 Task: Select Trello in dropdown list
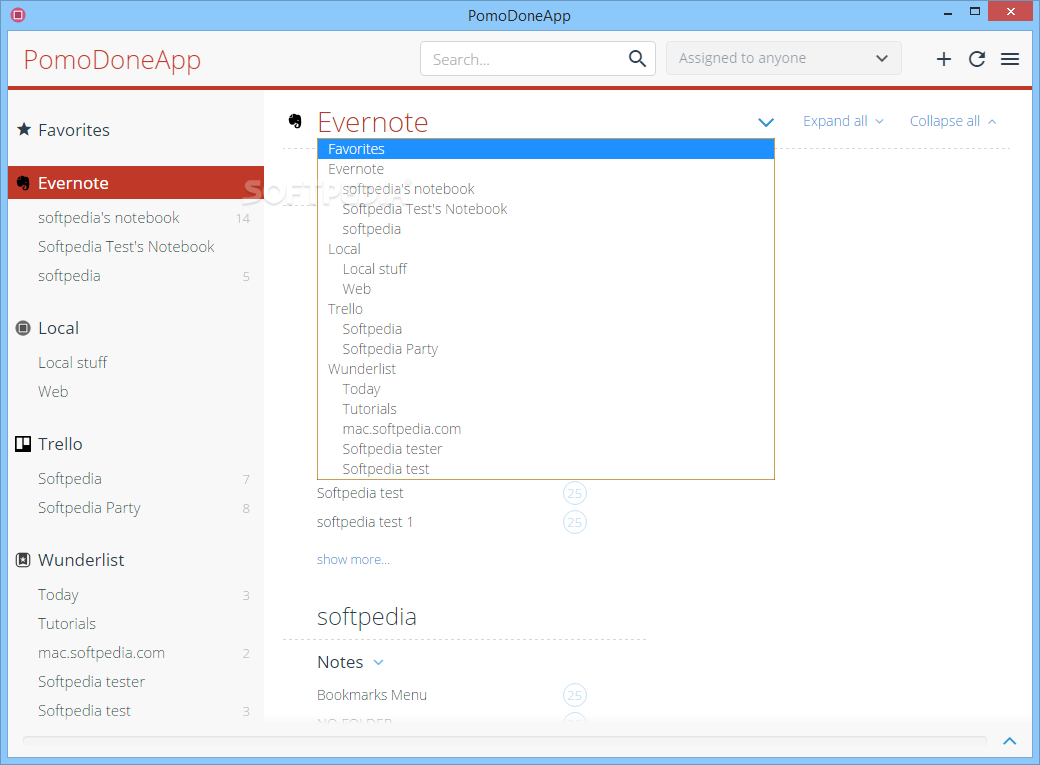546,309
